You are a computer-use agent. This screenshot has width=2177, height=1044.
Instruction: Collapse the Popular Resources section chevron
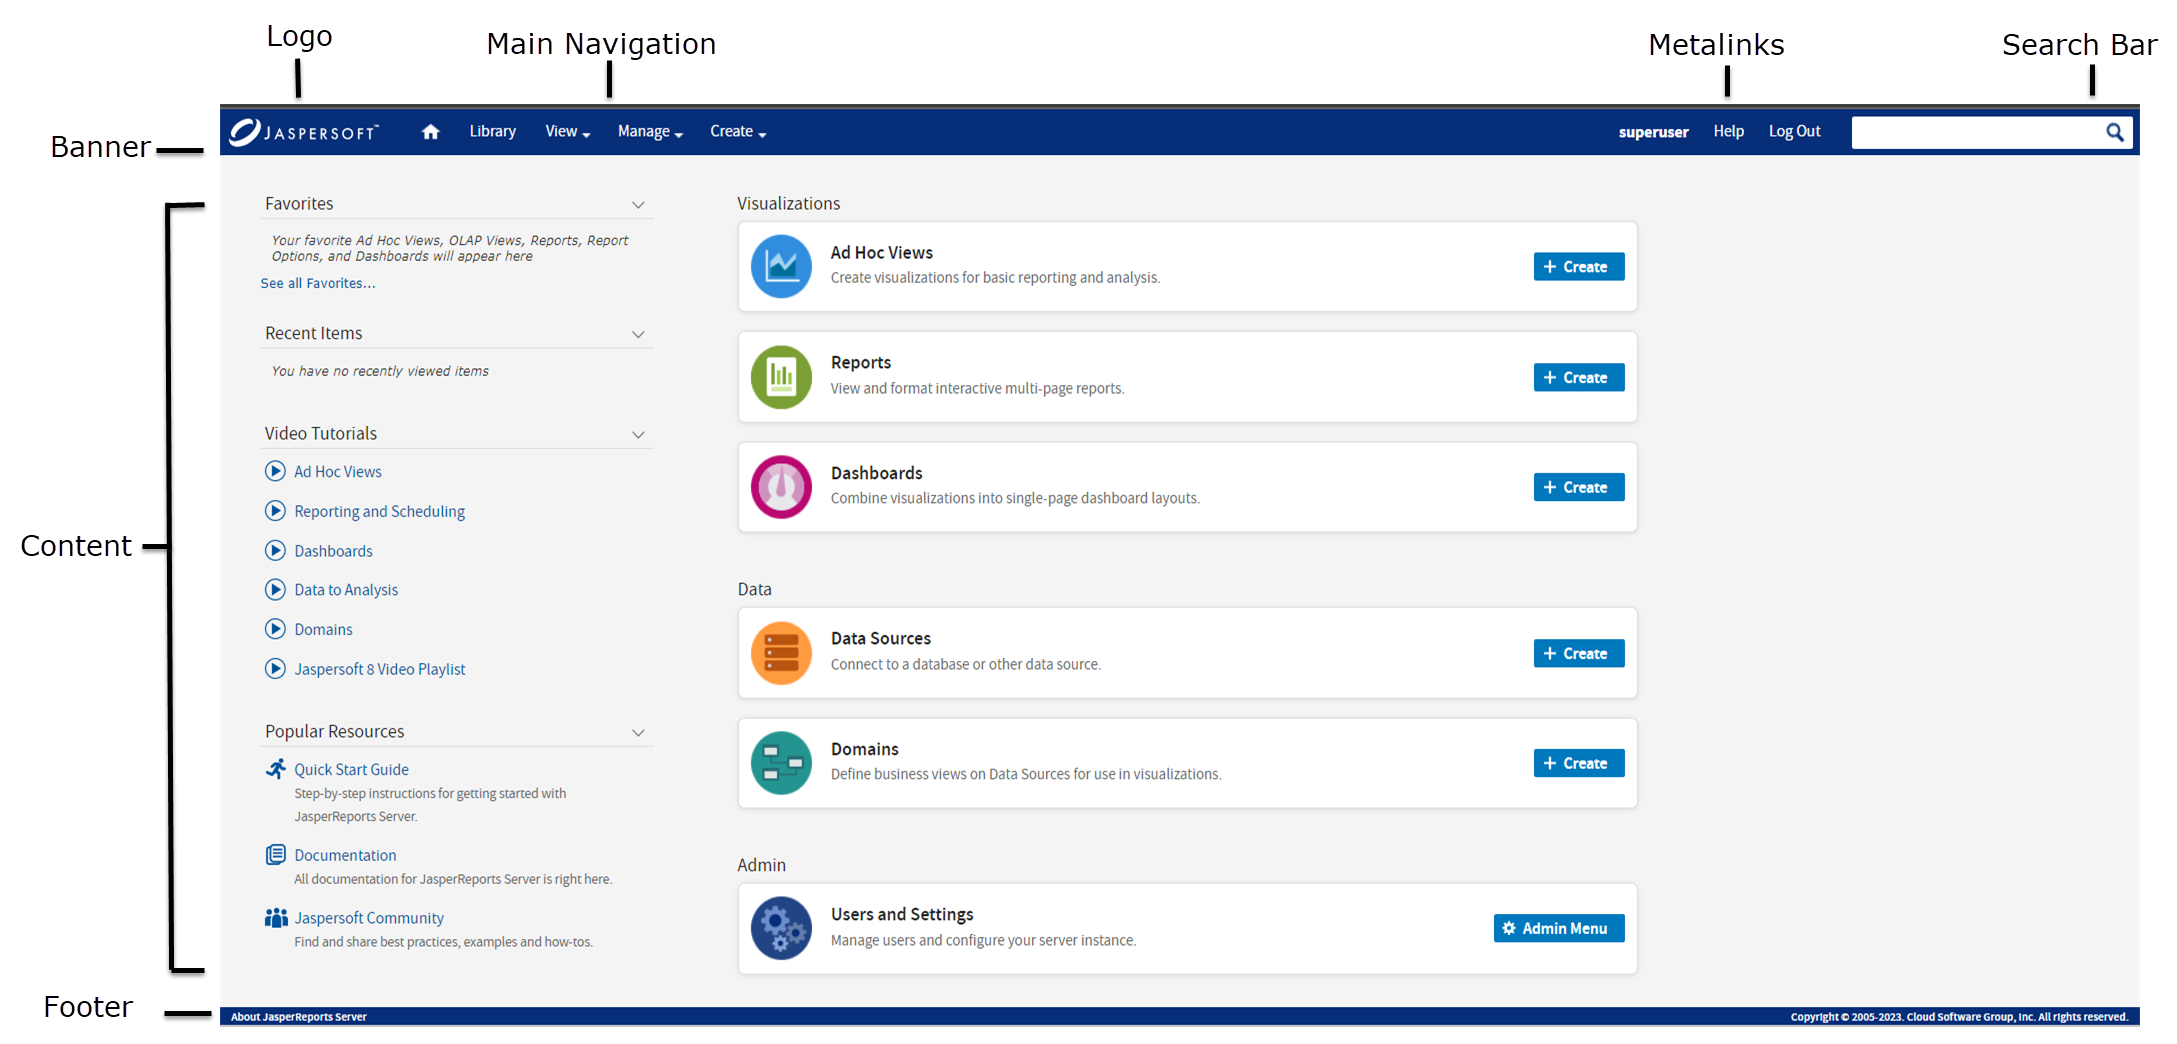coord(638,733)
